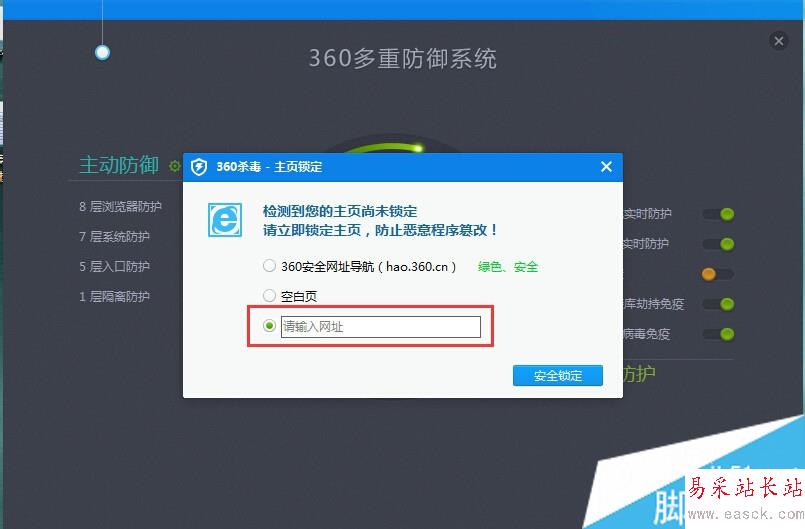805x529 pixels.
Task: Click the 请输入网址 address input field
Action: pyautogui.click(x=380, y=327)
